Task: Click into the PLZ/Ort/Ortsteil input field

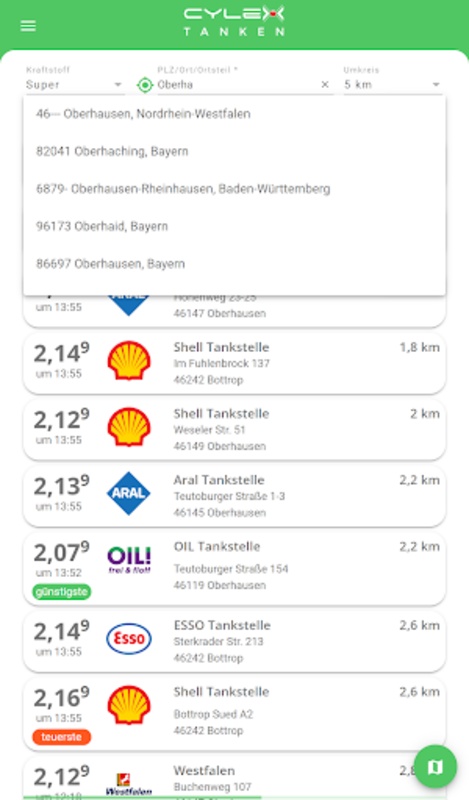Action: tap(237, 85)
